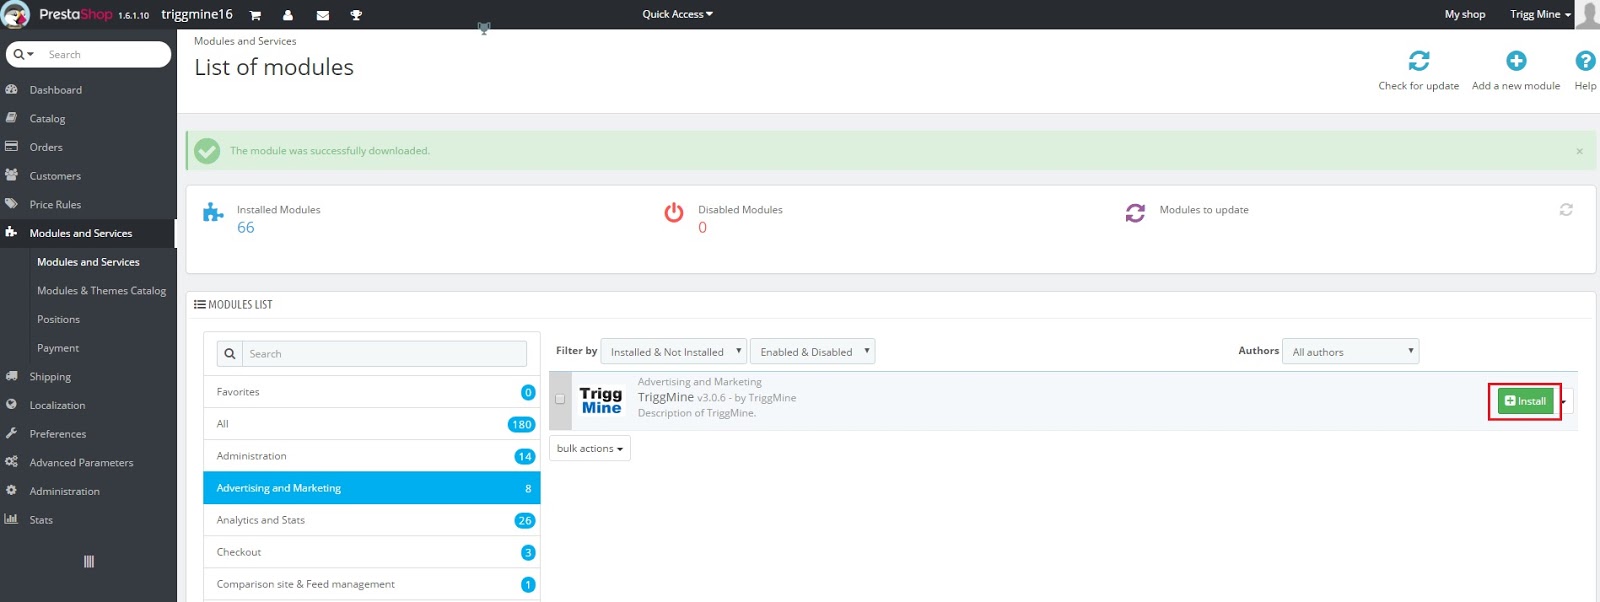1600x602 pixels.
Task: Click Modules and Services breadcrumb
Action: [x=245, y=41]
